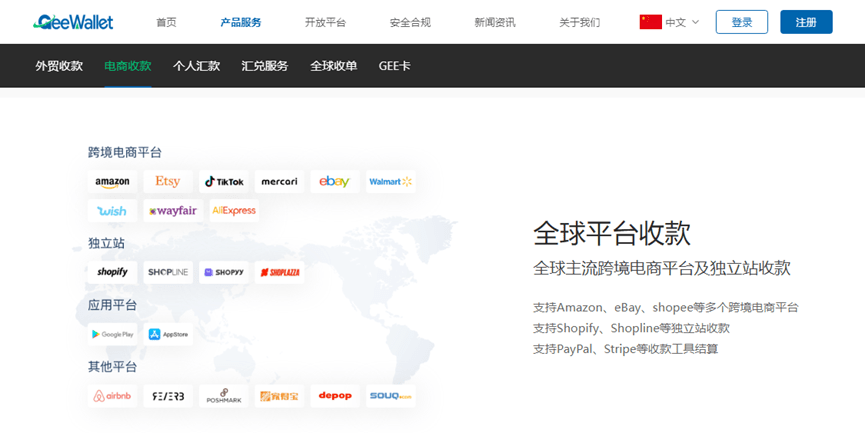Viewport: 865px width, 433px height.
Task: Click the 注册 button
Action: click(x=806, y=22)
